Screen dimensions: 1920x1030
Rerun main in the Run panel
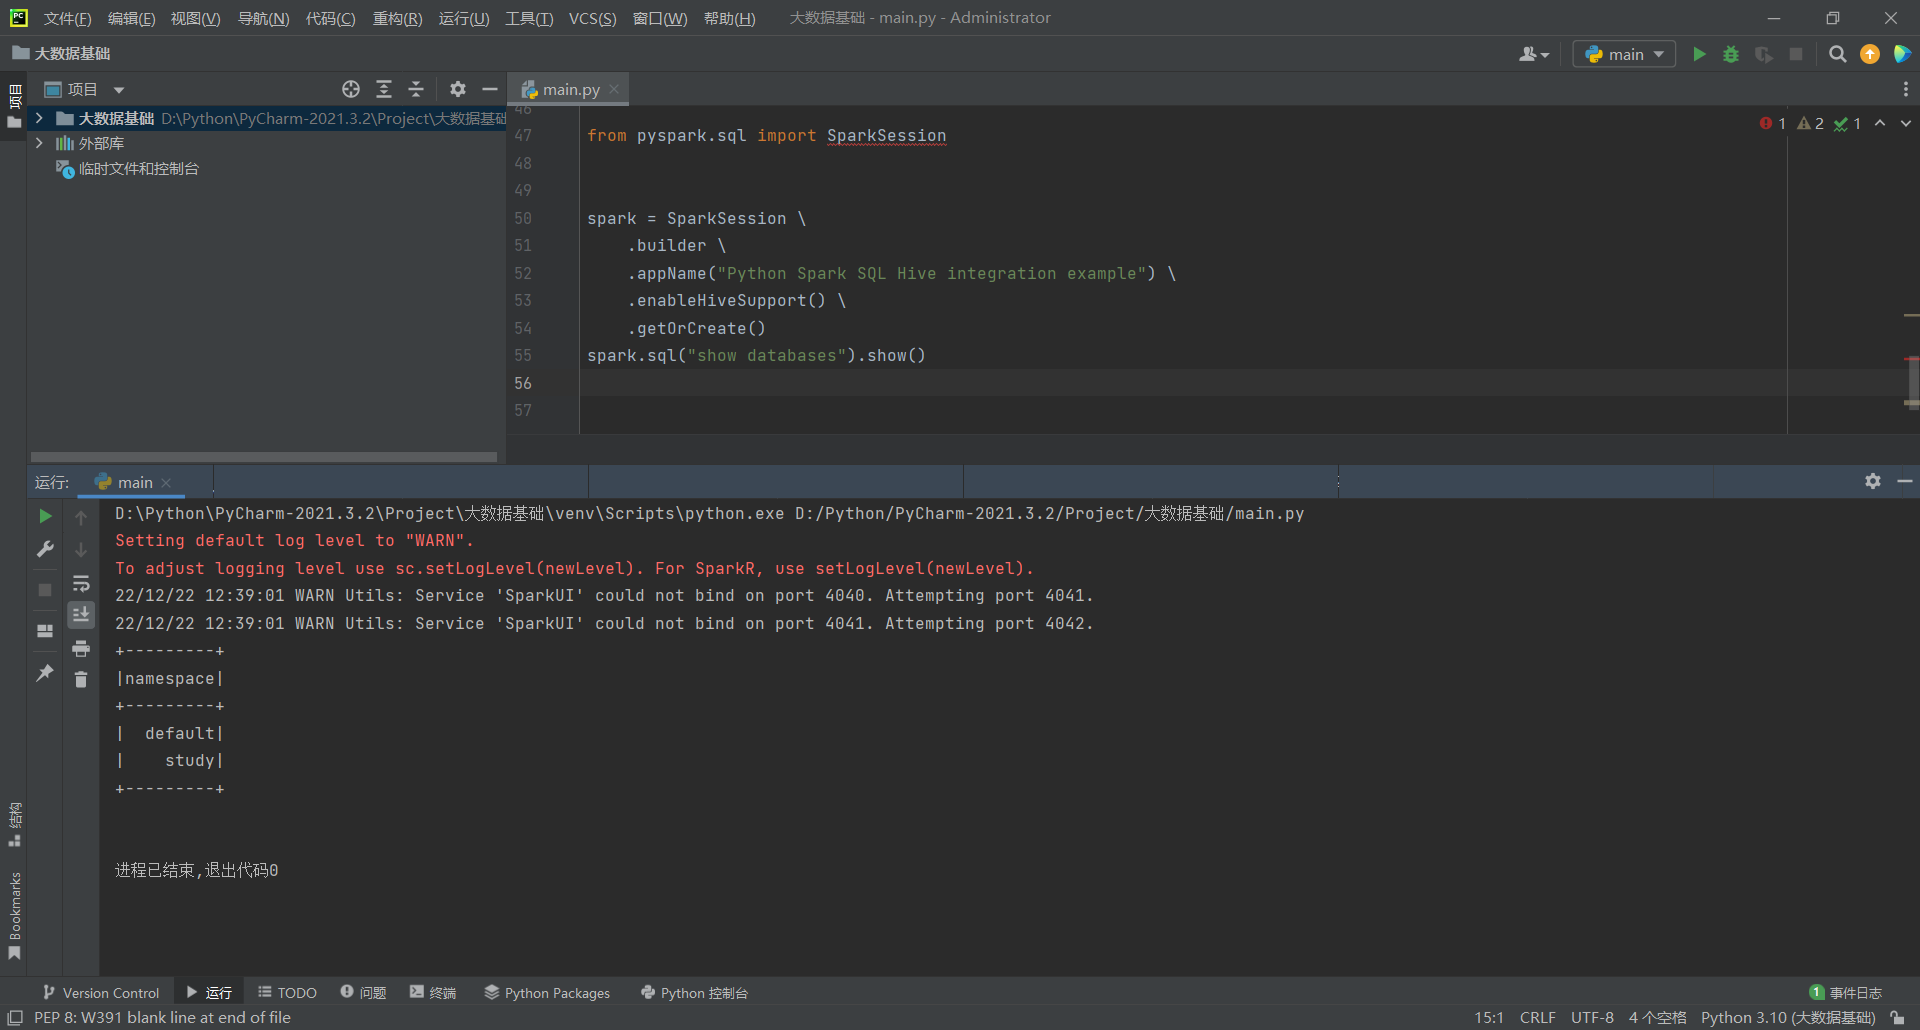(45, 516)
